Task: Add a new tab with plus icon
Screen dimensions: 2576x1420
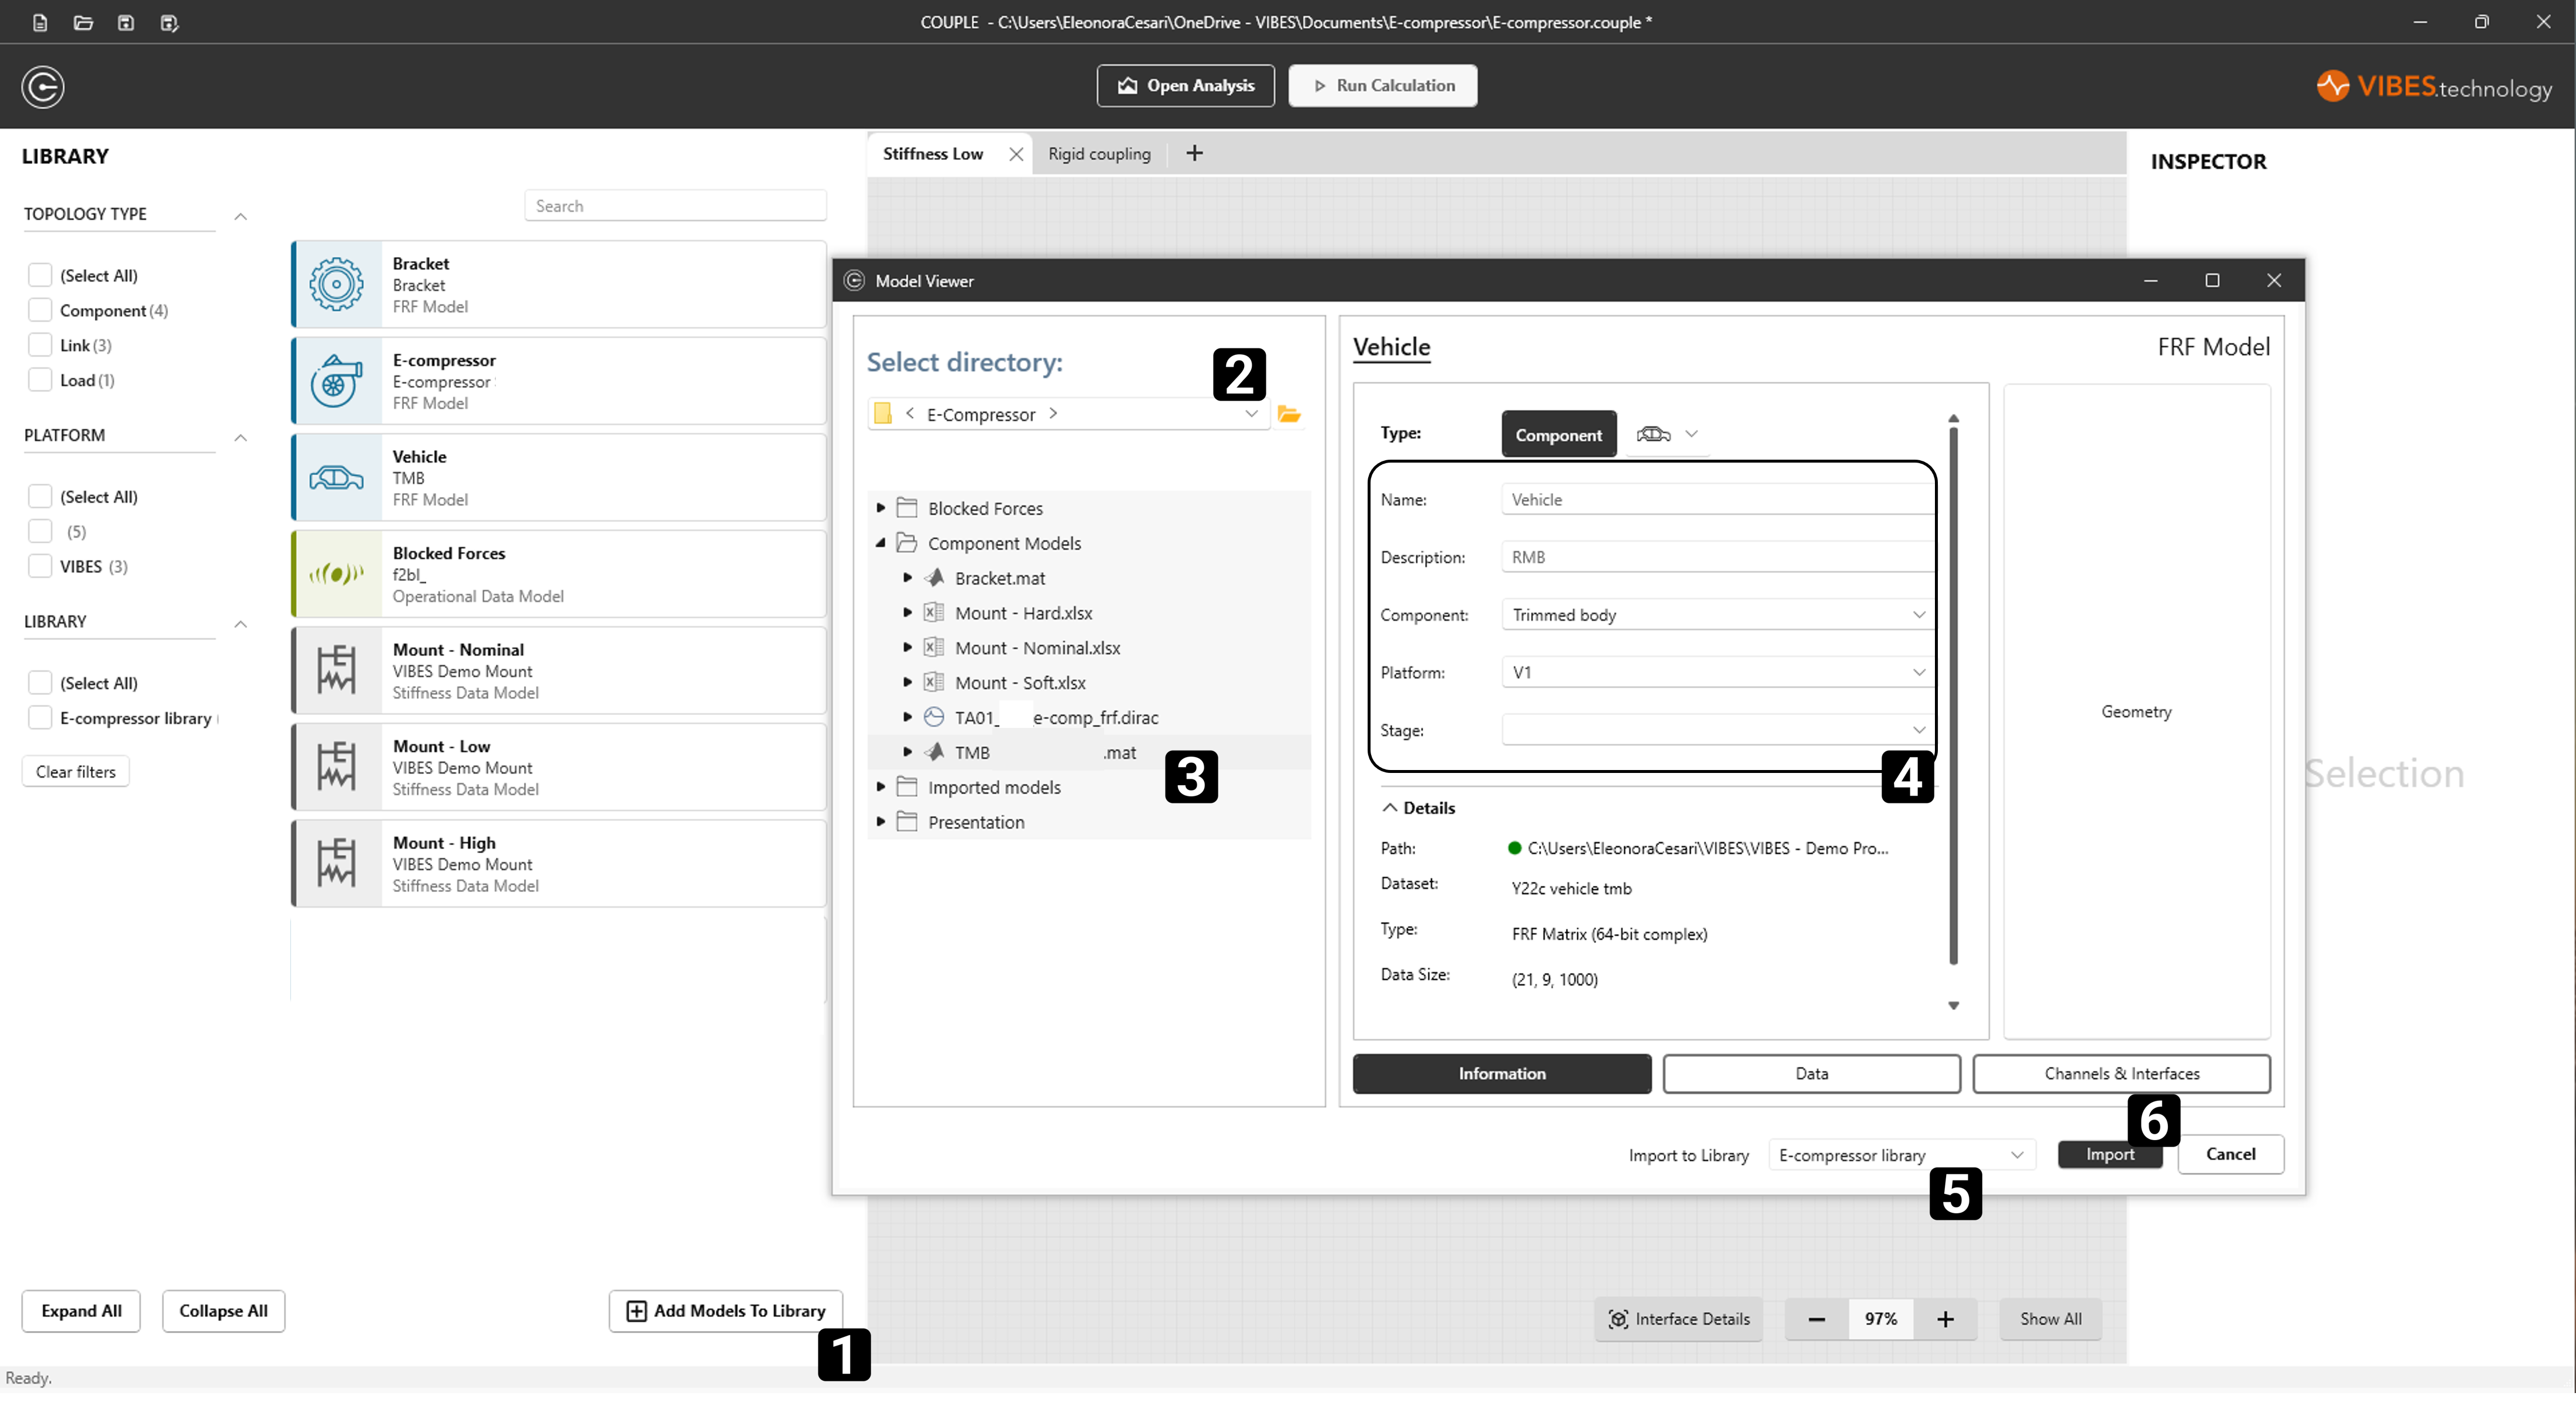Action: pyautogui.click(x=1194, y=153)
